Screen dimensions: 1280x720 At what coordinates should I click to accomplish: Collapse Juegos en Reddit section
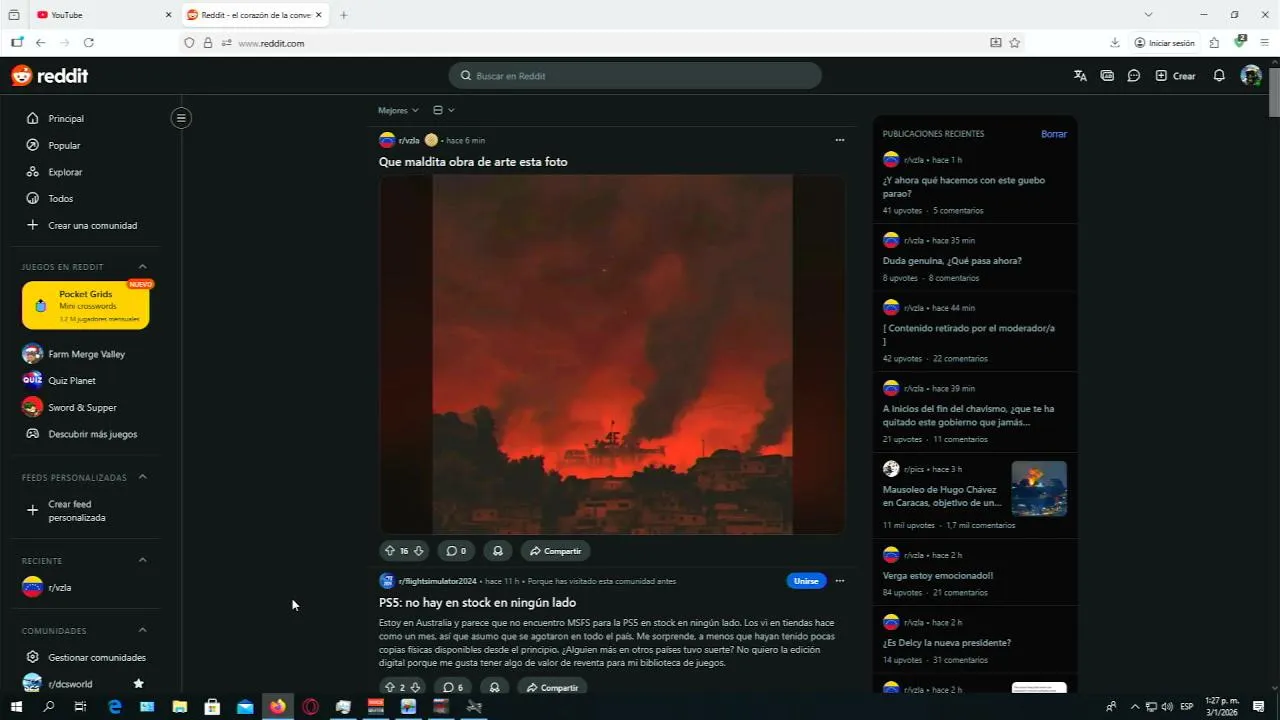(x=142, y=267)
